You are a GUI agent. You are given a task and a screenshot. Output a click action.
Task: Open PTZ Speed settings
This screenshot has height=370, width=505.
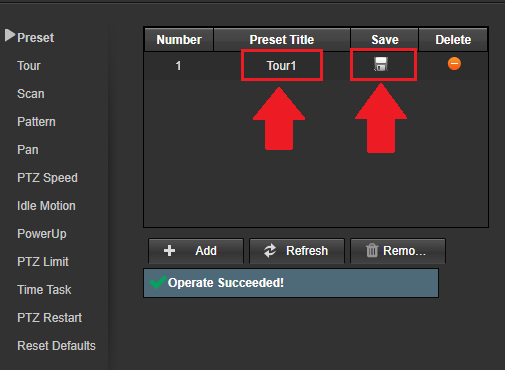pos(47,178)
